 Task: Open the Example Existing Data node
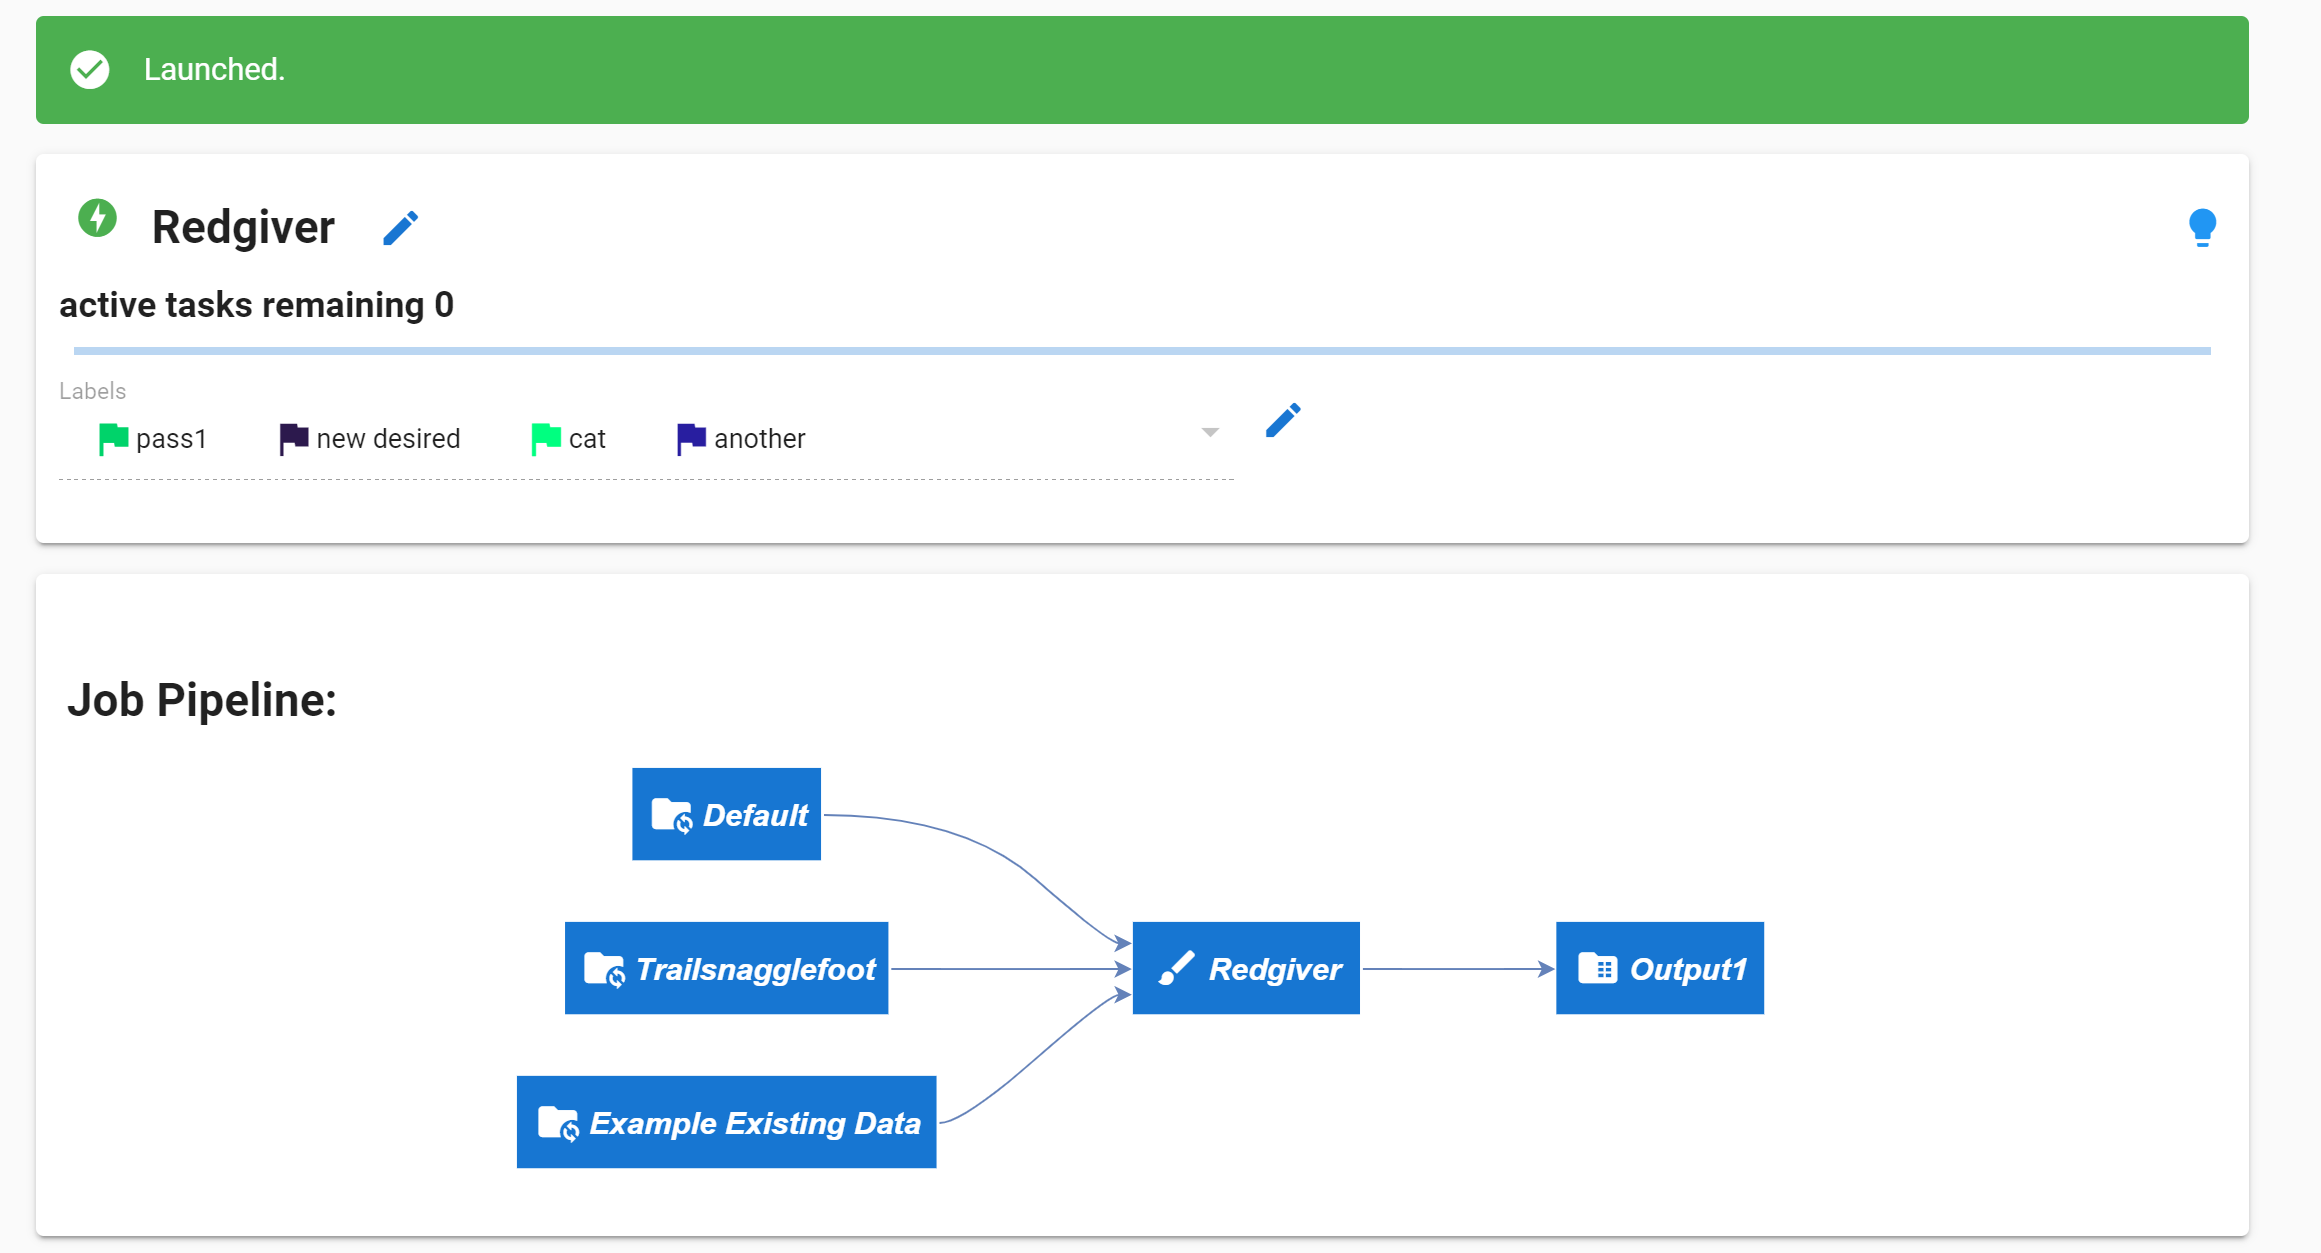pyautogui.click(x=726, y=1122)
